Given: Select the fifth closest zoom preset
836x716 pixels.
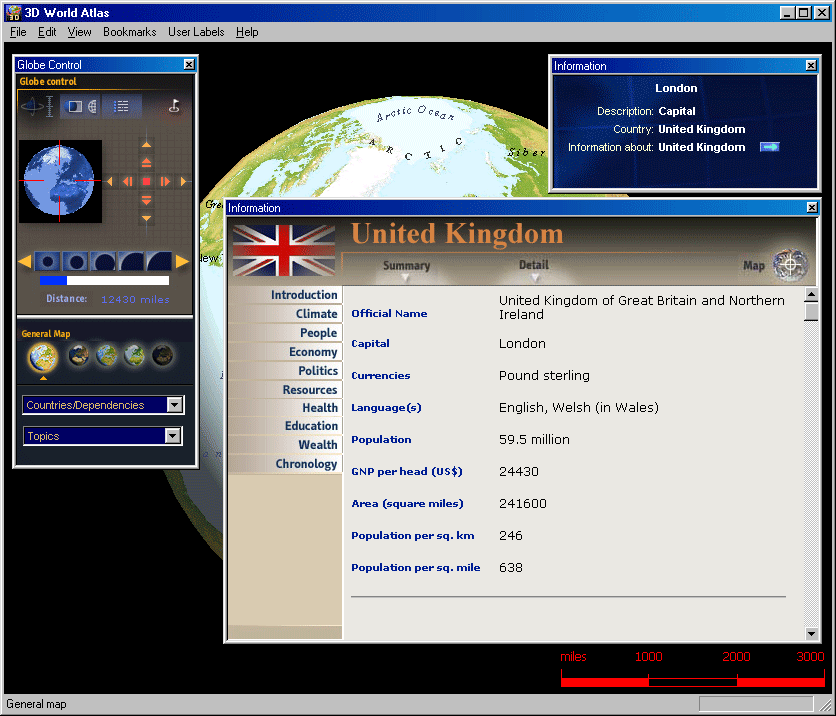Looking at the screenshot, I should pos(159,262).
